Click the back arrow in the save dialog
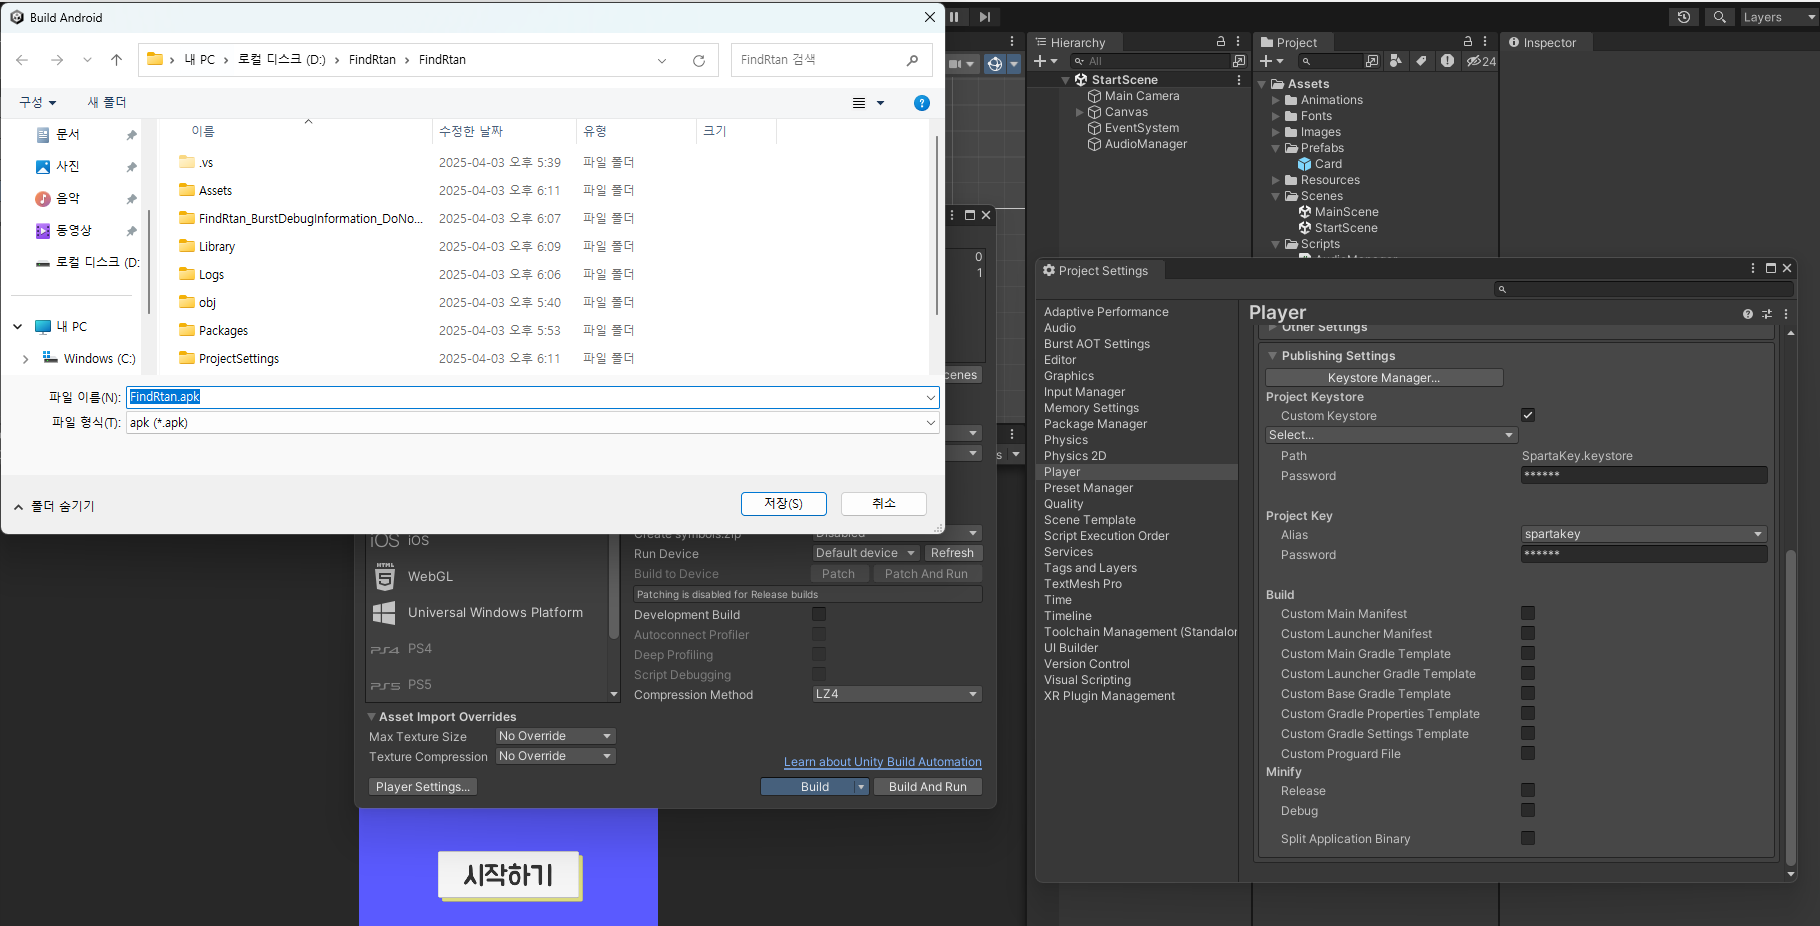The height and width of the screenshot is (926, 1820). (x=22, y=60)
